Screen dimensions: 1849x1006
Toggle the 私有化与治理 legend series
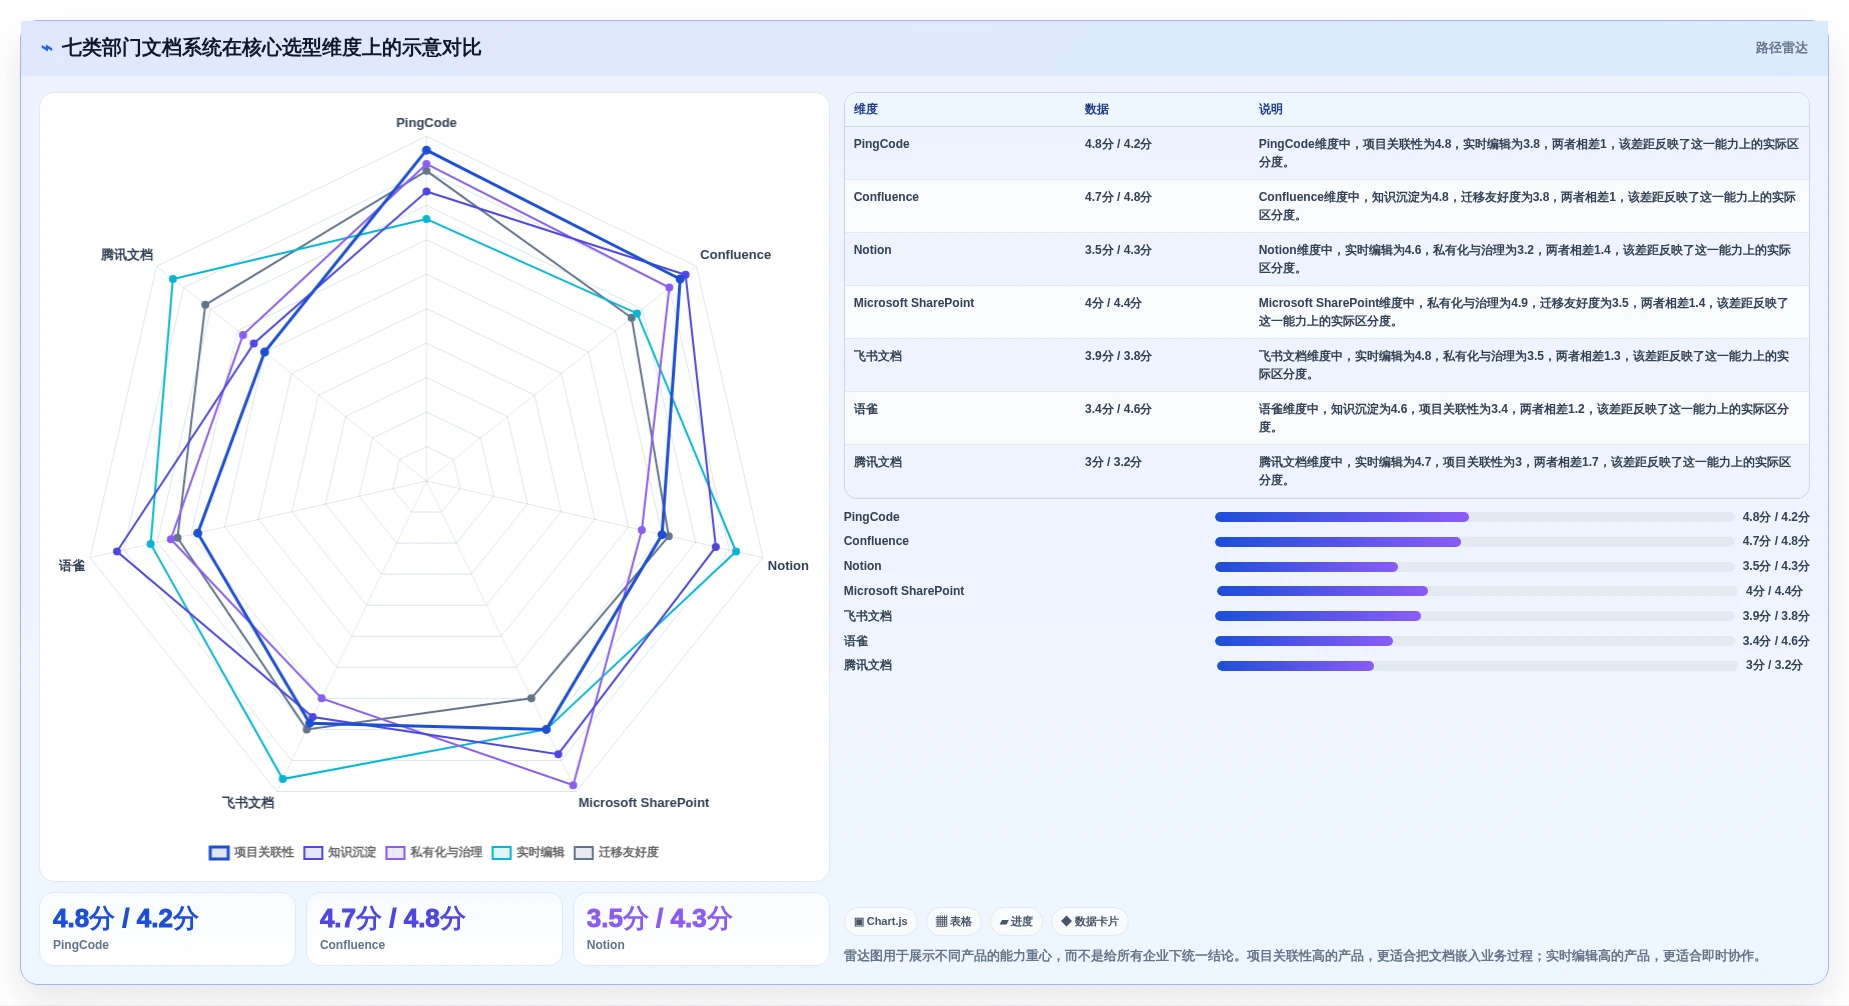coord(433,852)
